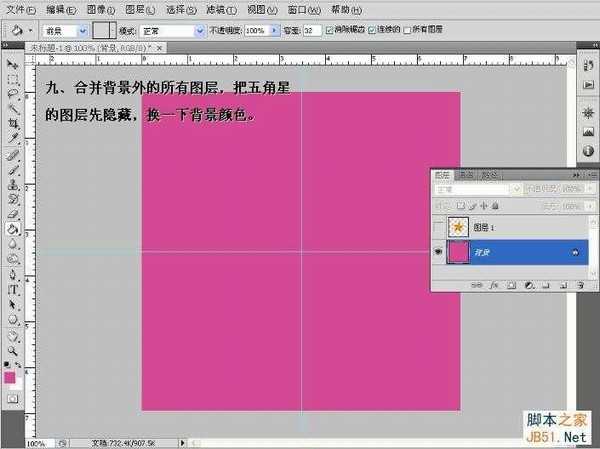Expand the 不透明度 opacity slider arrow
600x449 pixels.
click(x=275, y=31)
